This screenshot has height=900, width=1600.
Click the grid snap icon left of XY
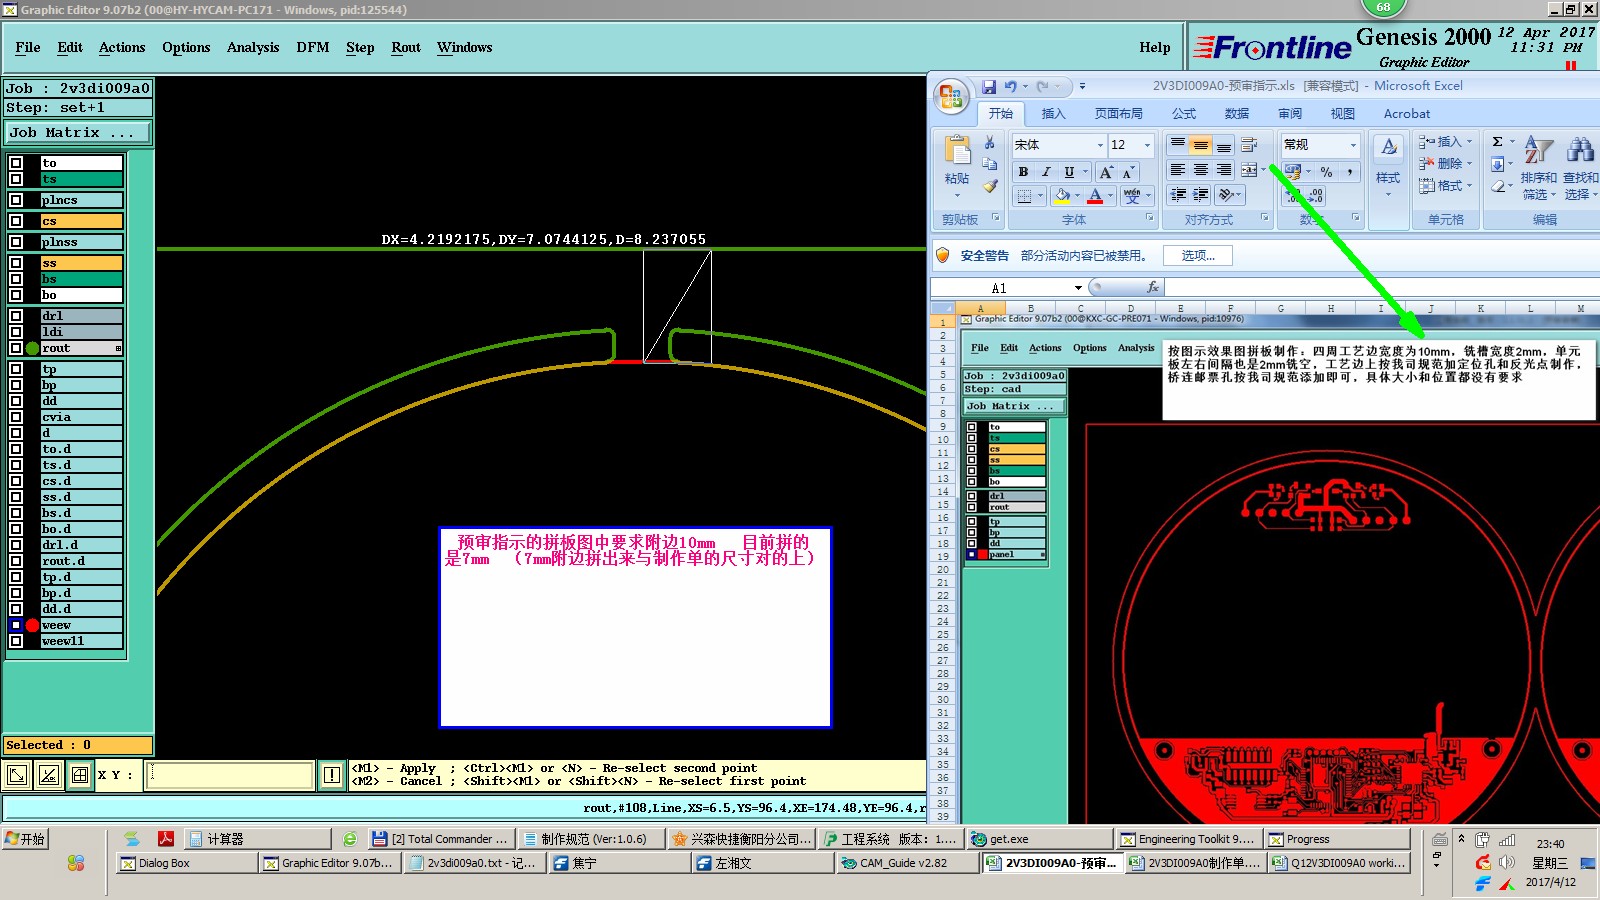80,775
